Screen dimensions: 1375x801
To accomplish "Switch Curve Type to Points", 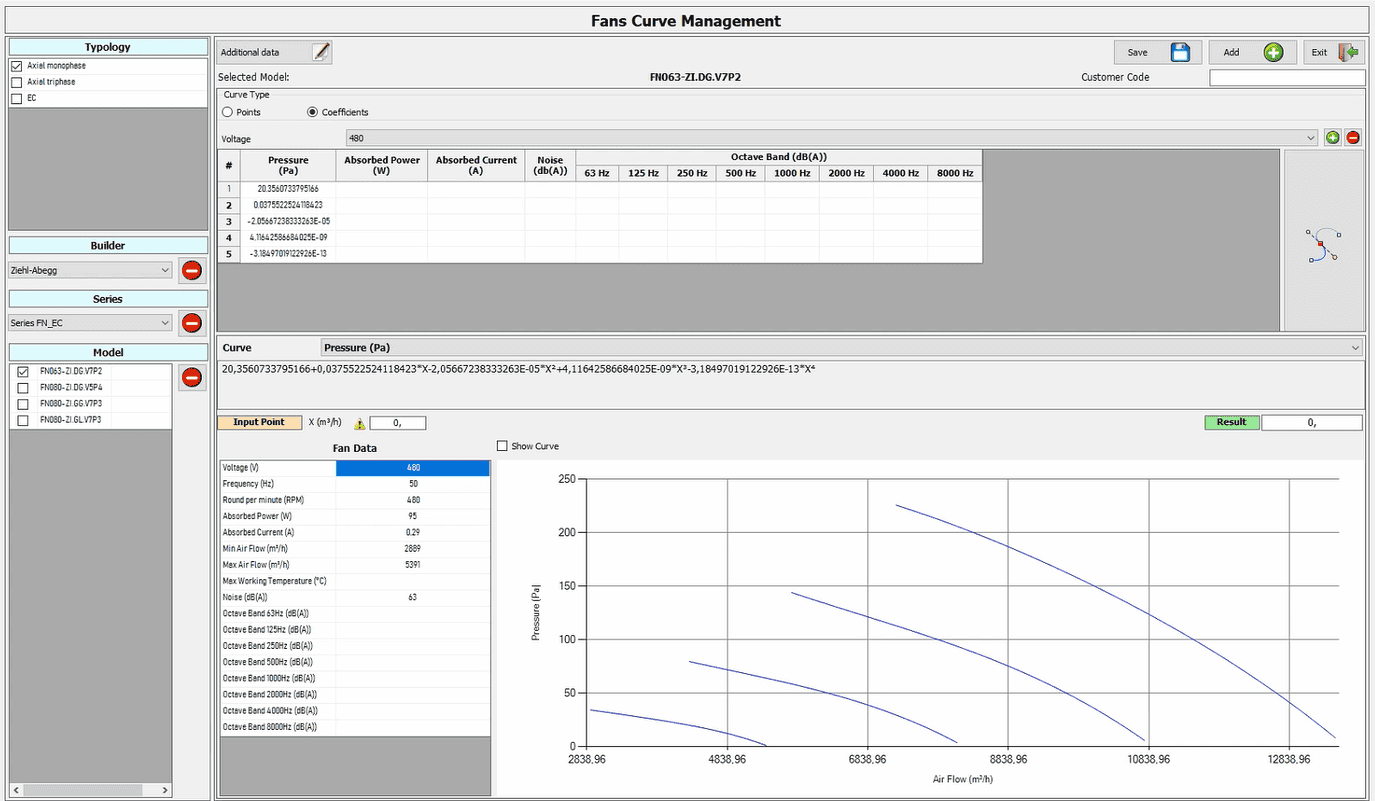I will 228,111.
